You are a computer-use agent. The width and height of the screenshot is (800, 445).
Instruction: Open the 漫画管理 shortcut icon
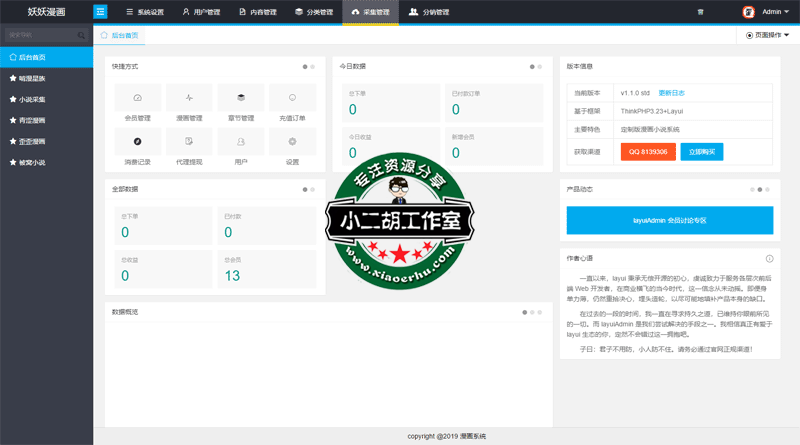pyautogui.click(x=189, y=98)
